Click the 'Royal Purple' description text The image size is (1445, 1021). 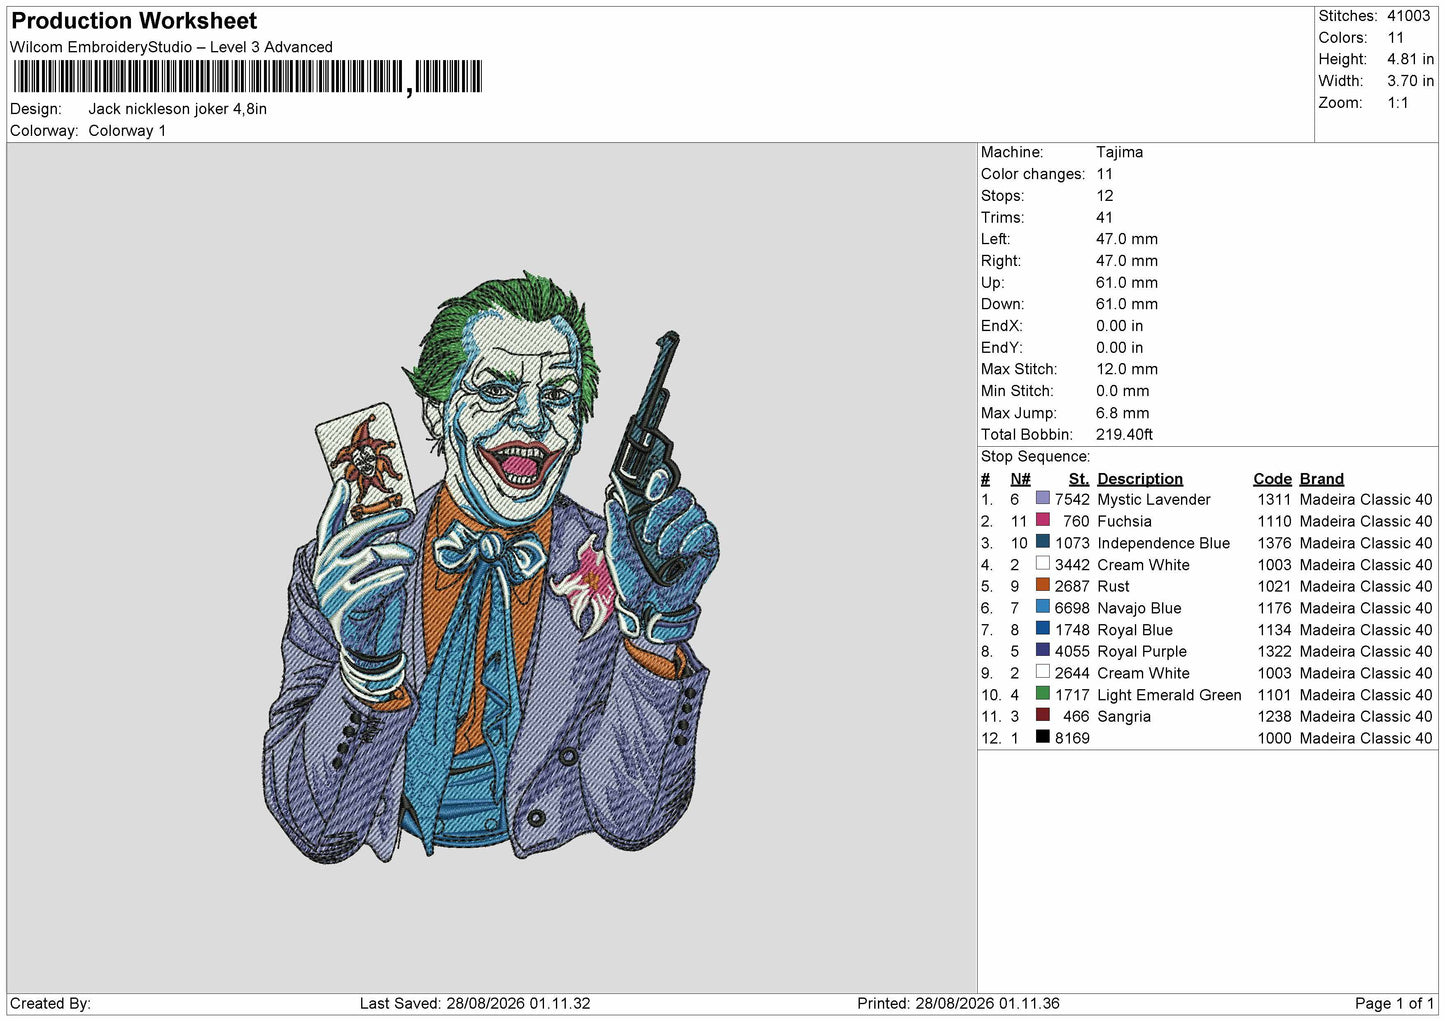click(1142, 651)
